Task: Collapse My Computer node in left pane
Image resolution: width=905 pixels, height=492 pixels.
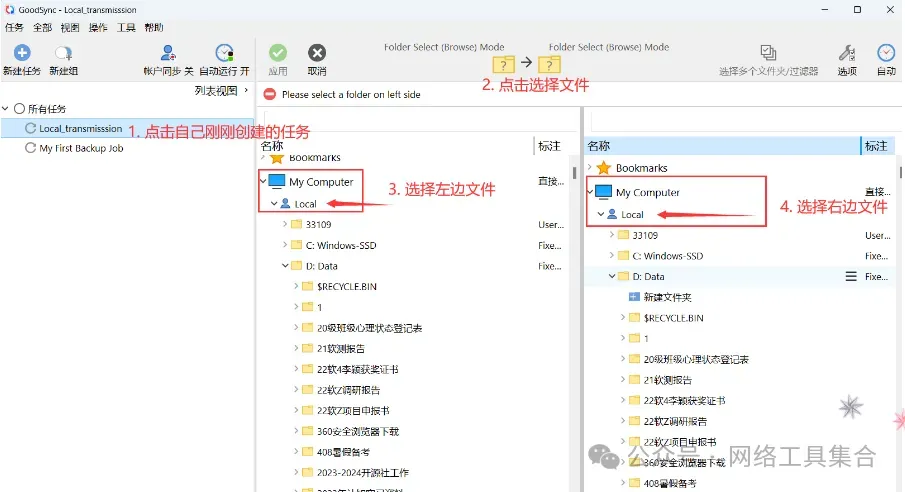Action: point(263,181)
